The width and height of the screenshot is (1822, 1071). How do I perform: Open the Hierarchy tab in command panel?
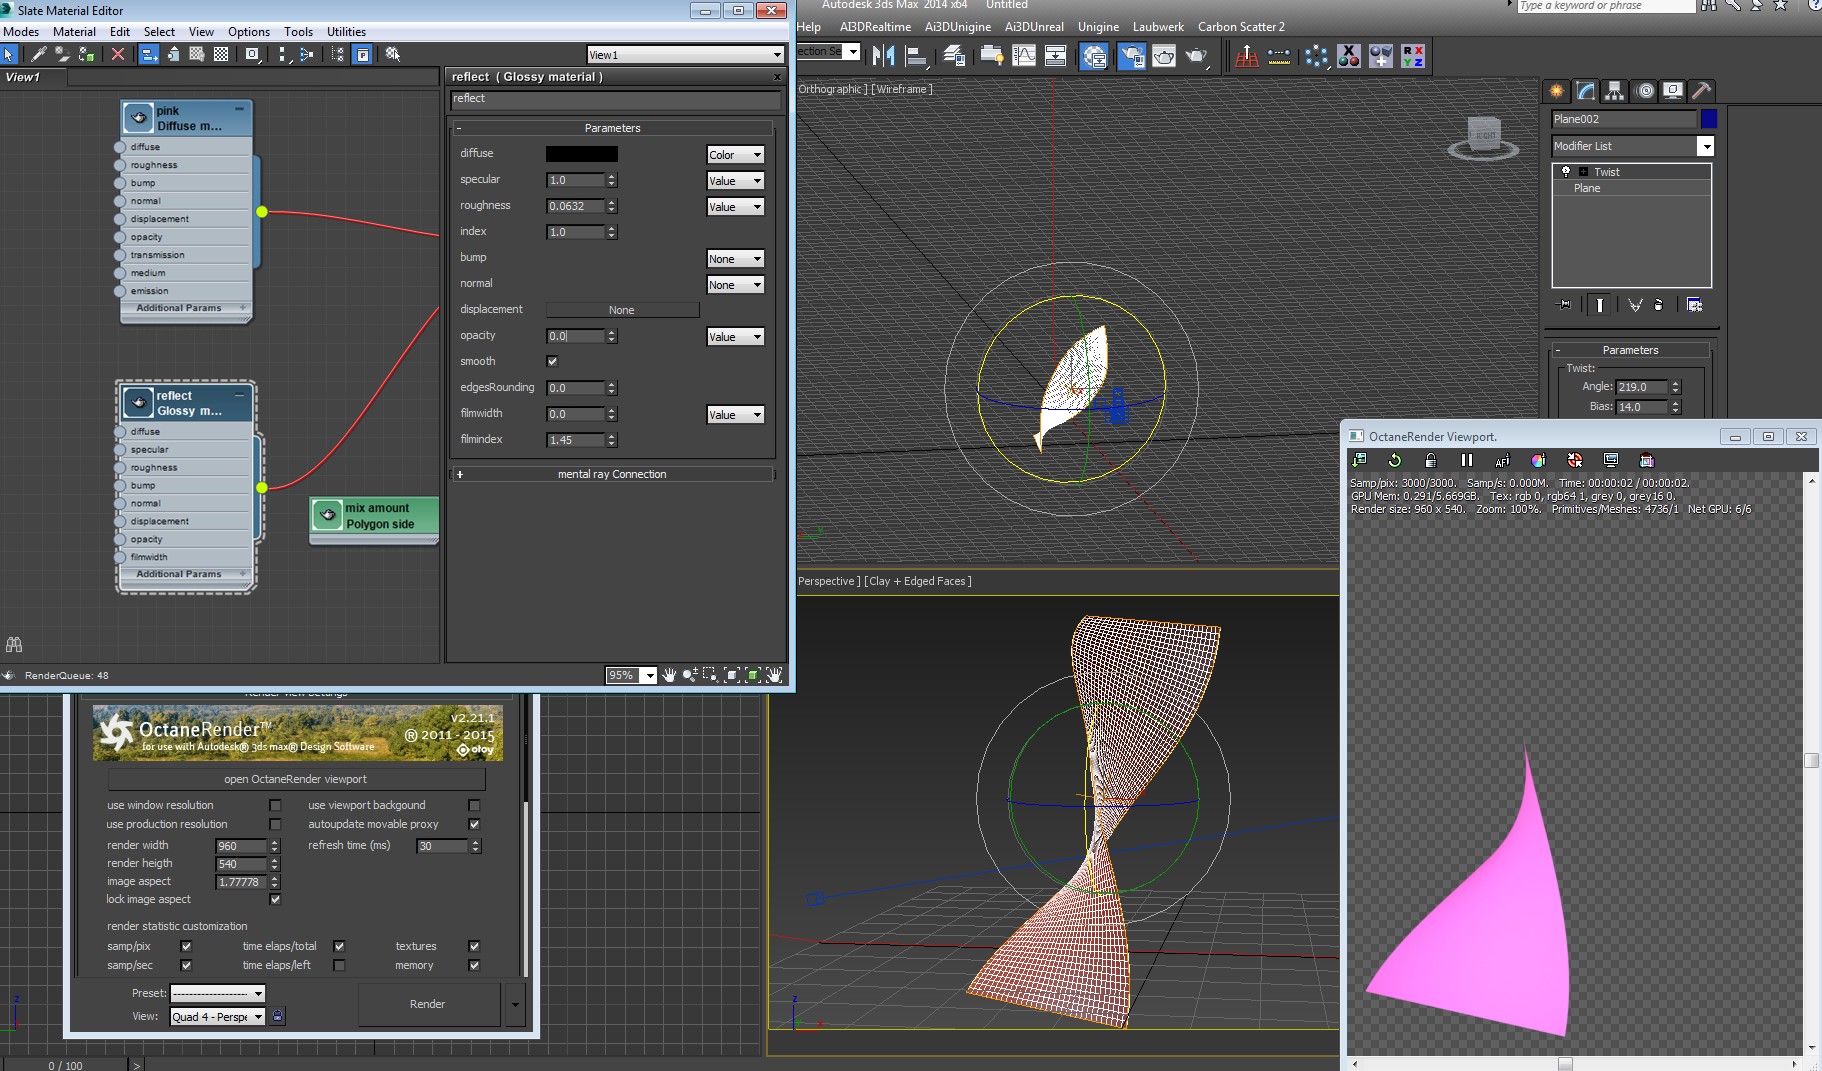point(1614,91)
